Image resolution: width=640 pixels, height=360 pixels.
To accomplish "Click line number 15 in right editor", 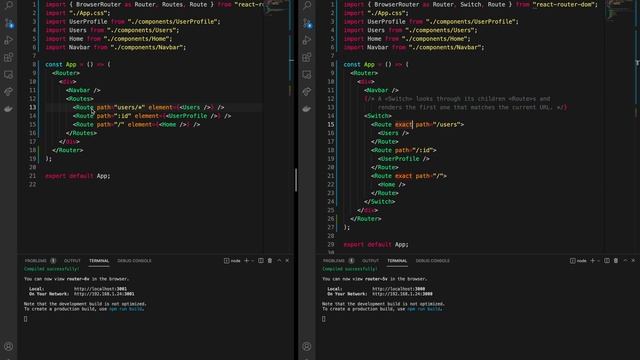I will coord(331,124).
